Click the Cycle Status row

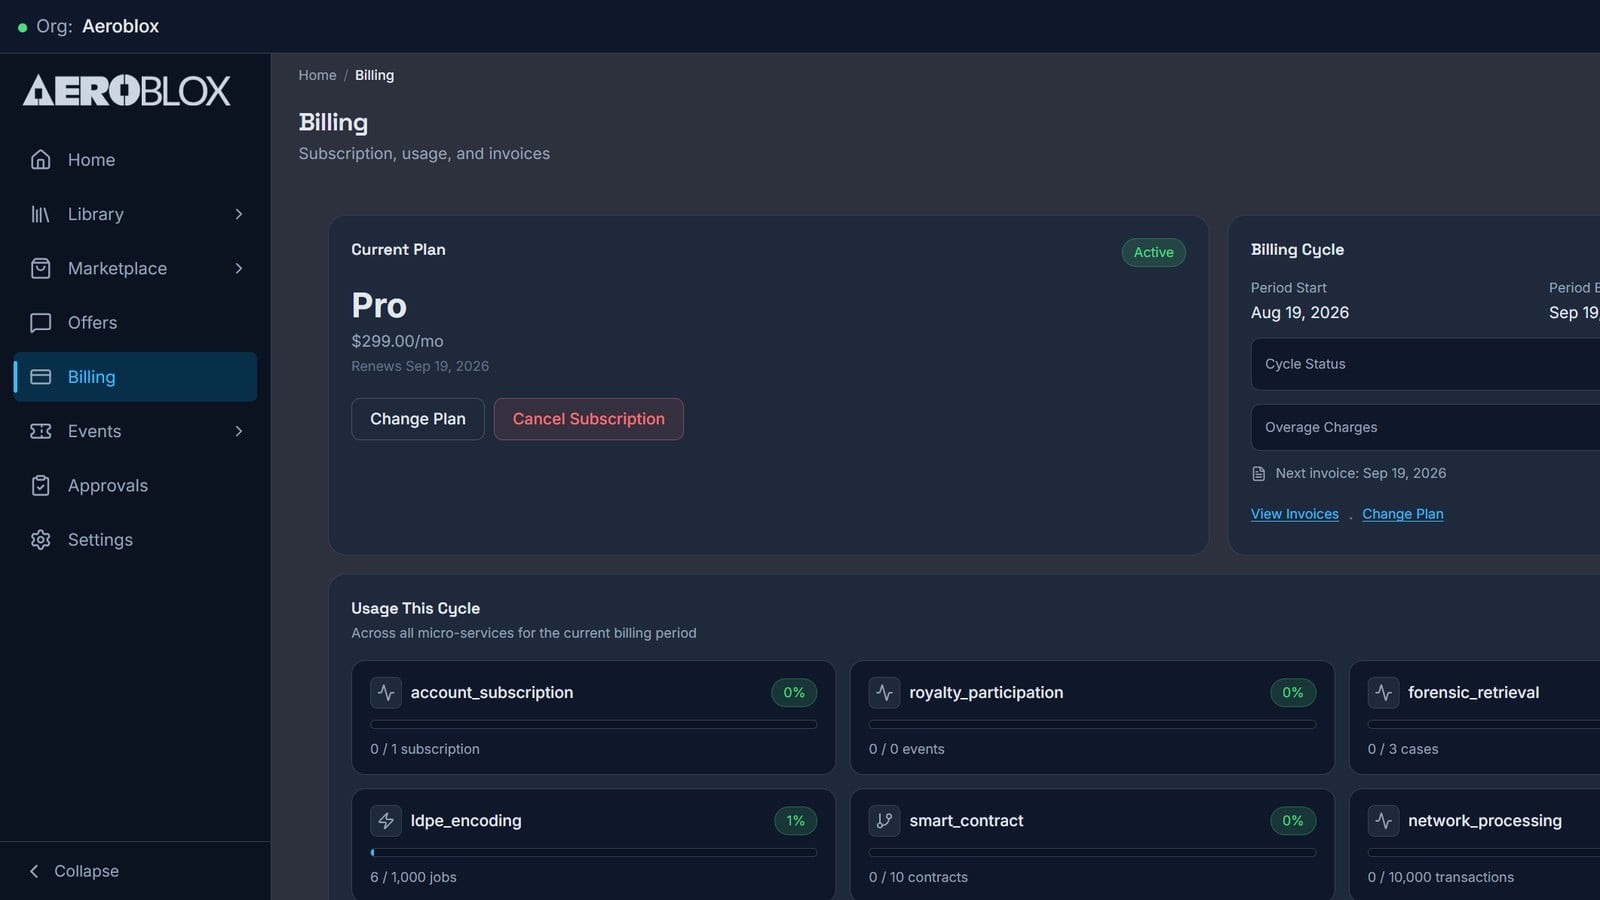pos(1426,364)
